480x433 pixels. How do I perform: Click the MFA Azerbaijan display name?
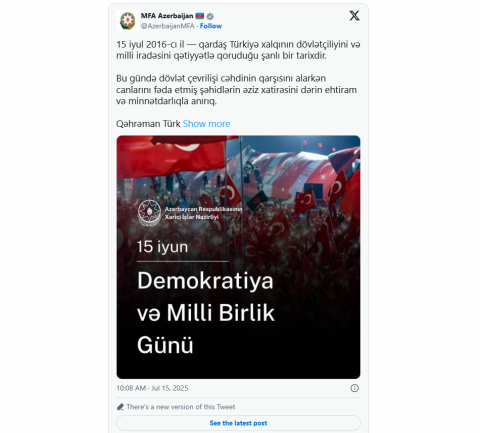167,16
